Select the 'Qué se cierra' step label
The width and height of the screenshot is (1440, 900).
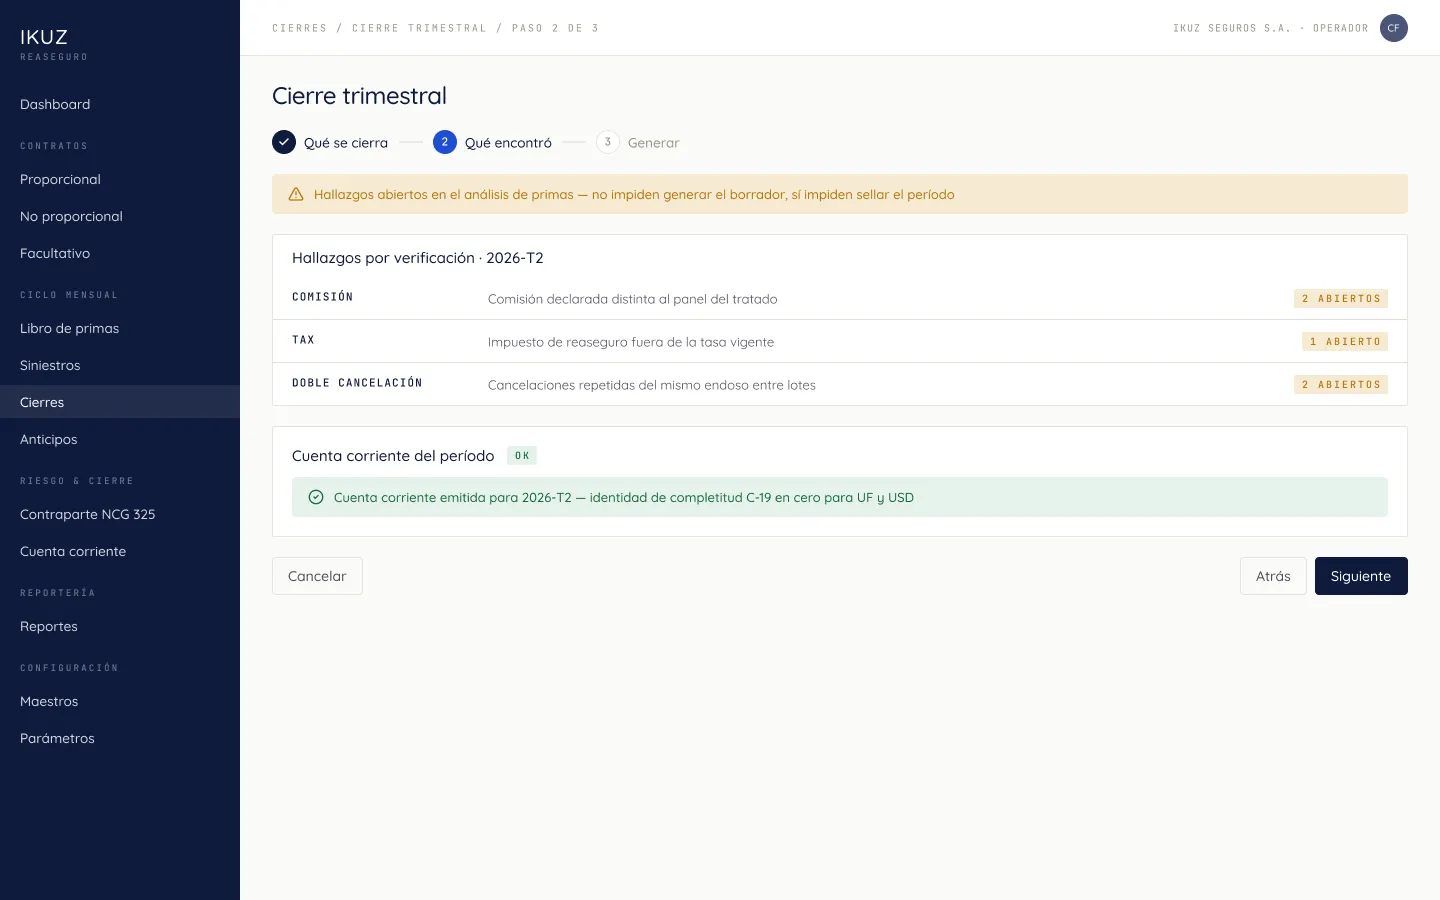click(x=346, y=143)
